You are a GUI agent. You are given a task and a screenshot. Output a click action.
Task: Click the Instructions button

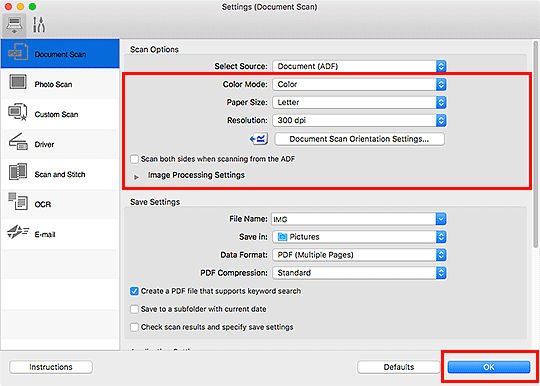click(51, 367)
